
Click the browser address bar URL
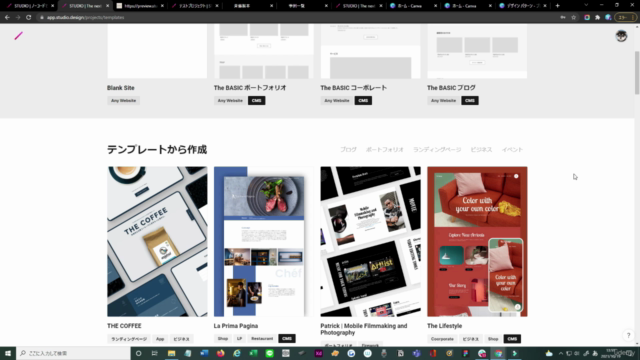(x=85, y=18)
